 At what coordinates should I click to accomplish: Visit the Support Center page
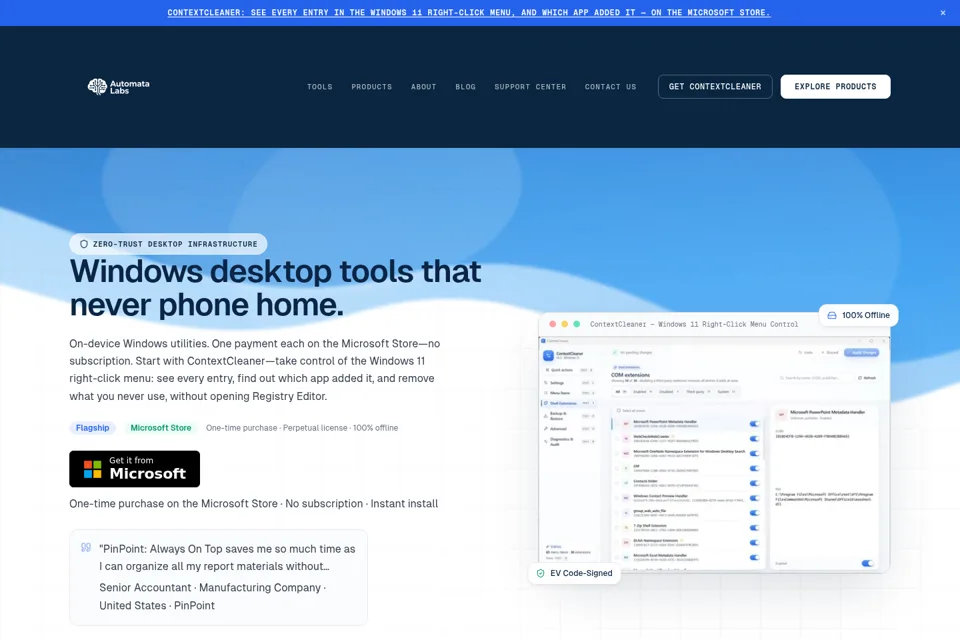(530, 87)
